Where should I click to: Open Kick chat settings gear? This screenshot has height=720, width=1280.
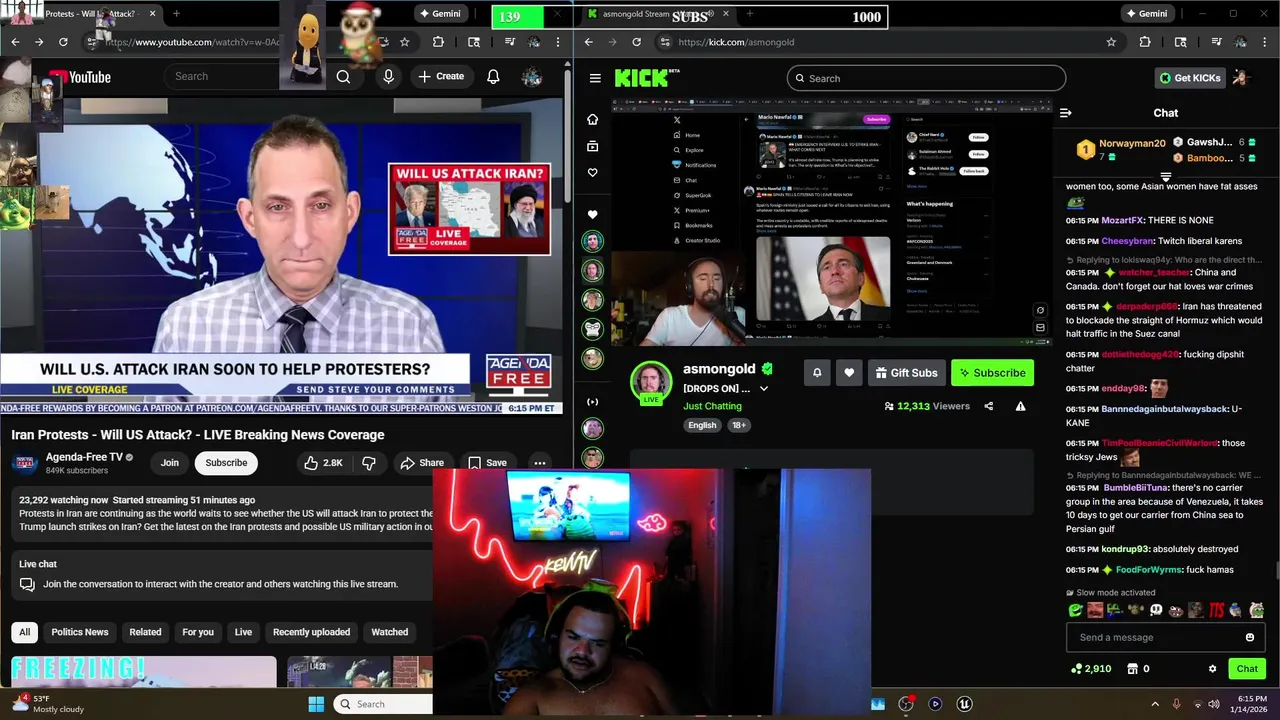1212,669
